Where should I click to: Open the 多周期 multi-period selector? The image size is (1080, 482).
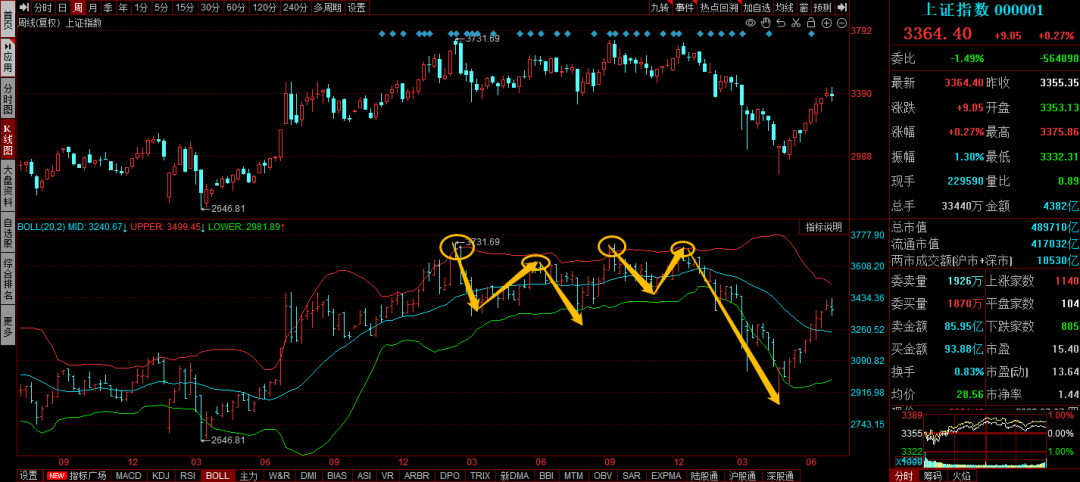pos(326,7)
